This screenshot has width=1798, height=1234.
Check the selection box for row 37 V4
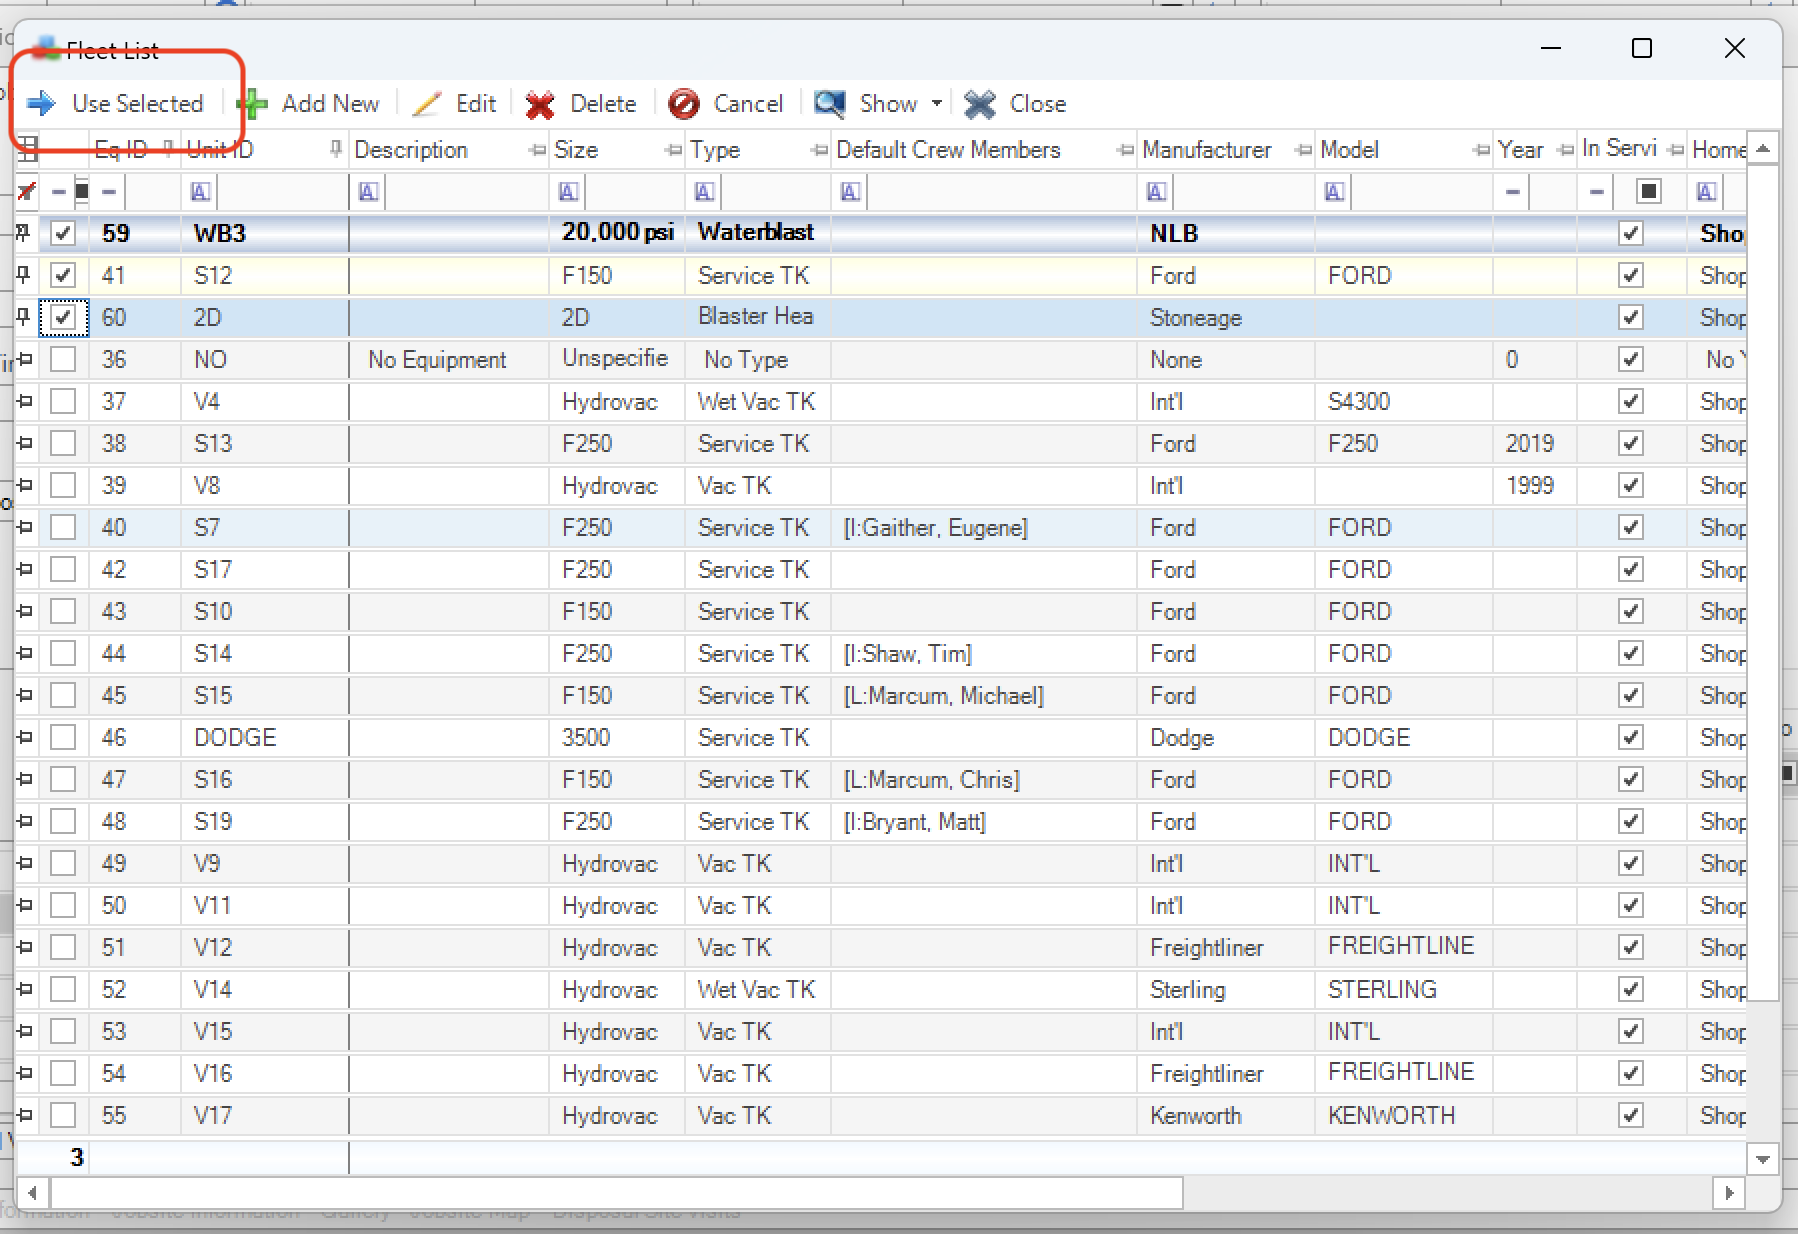(x=63, y=401)
